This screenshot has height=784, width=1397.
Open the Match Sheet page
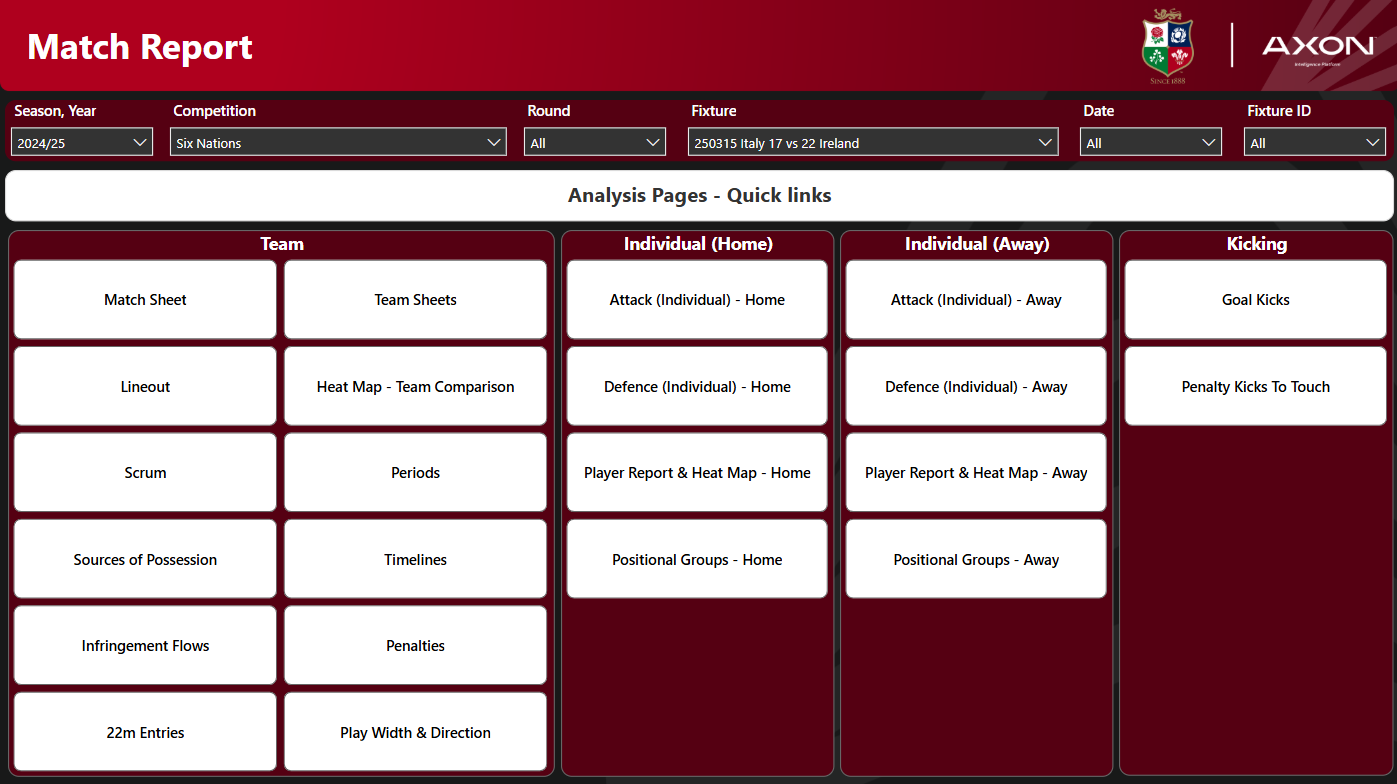(x=144, y=299)
